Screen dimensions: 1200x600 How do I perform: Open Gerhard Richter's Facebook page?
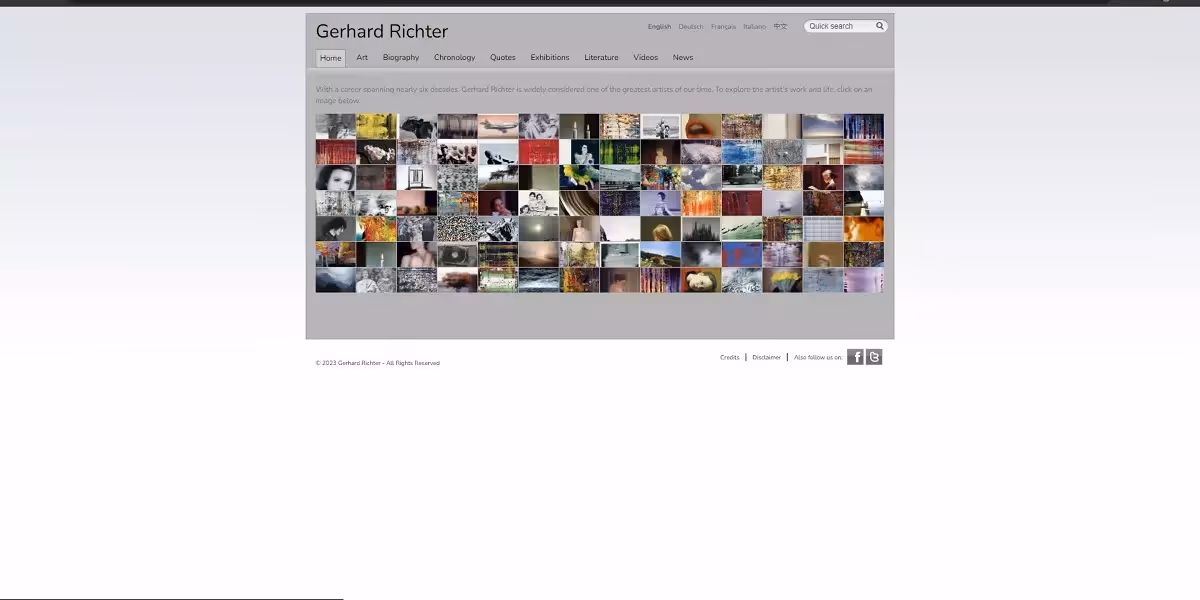(855, 356)
